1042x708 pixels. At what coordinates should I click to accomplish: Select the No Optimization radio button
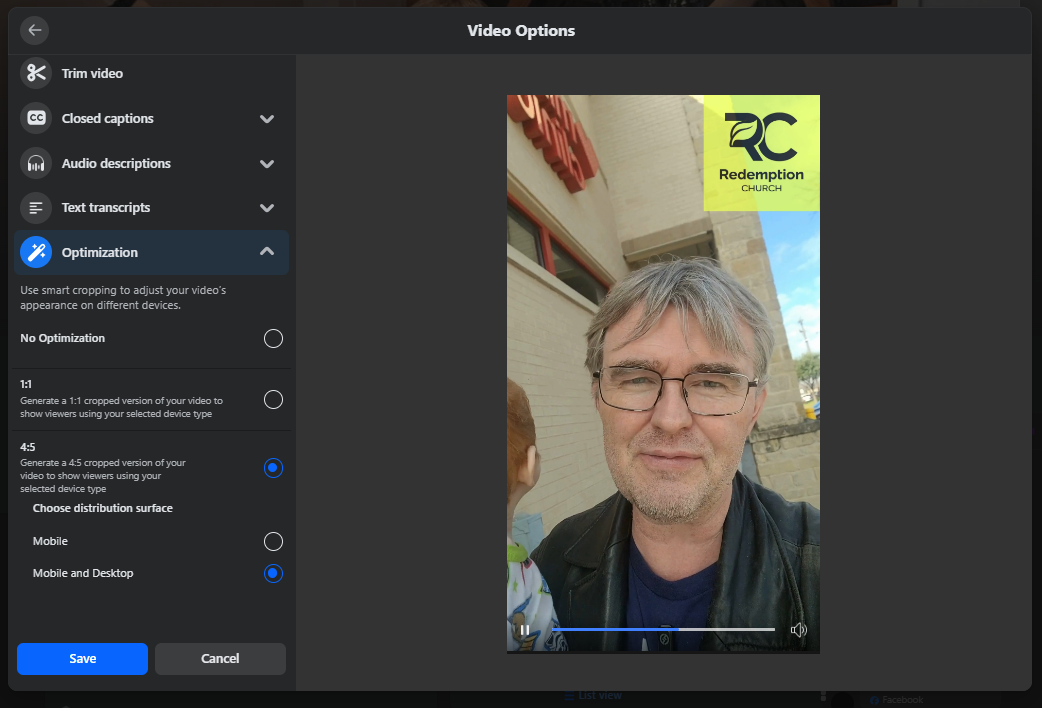click(x=273, y=338)
